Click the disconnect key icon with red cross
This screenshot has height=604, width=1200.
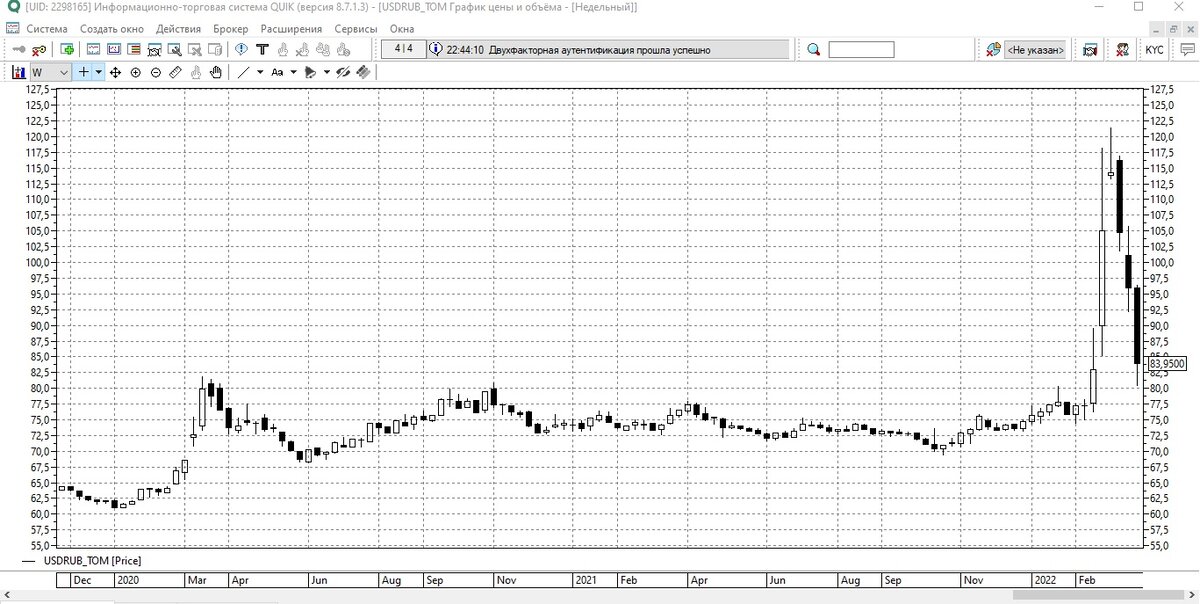pos(39,49)
